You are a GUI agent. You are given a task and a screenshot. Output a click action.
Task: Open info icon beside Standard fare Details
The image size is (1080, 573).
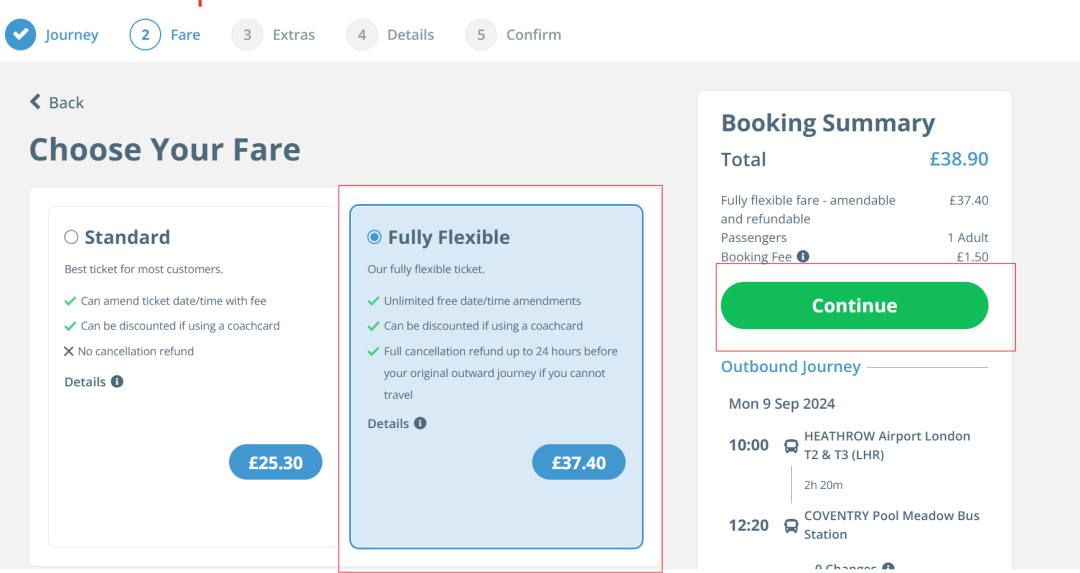117,382
